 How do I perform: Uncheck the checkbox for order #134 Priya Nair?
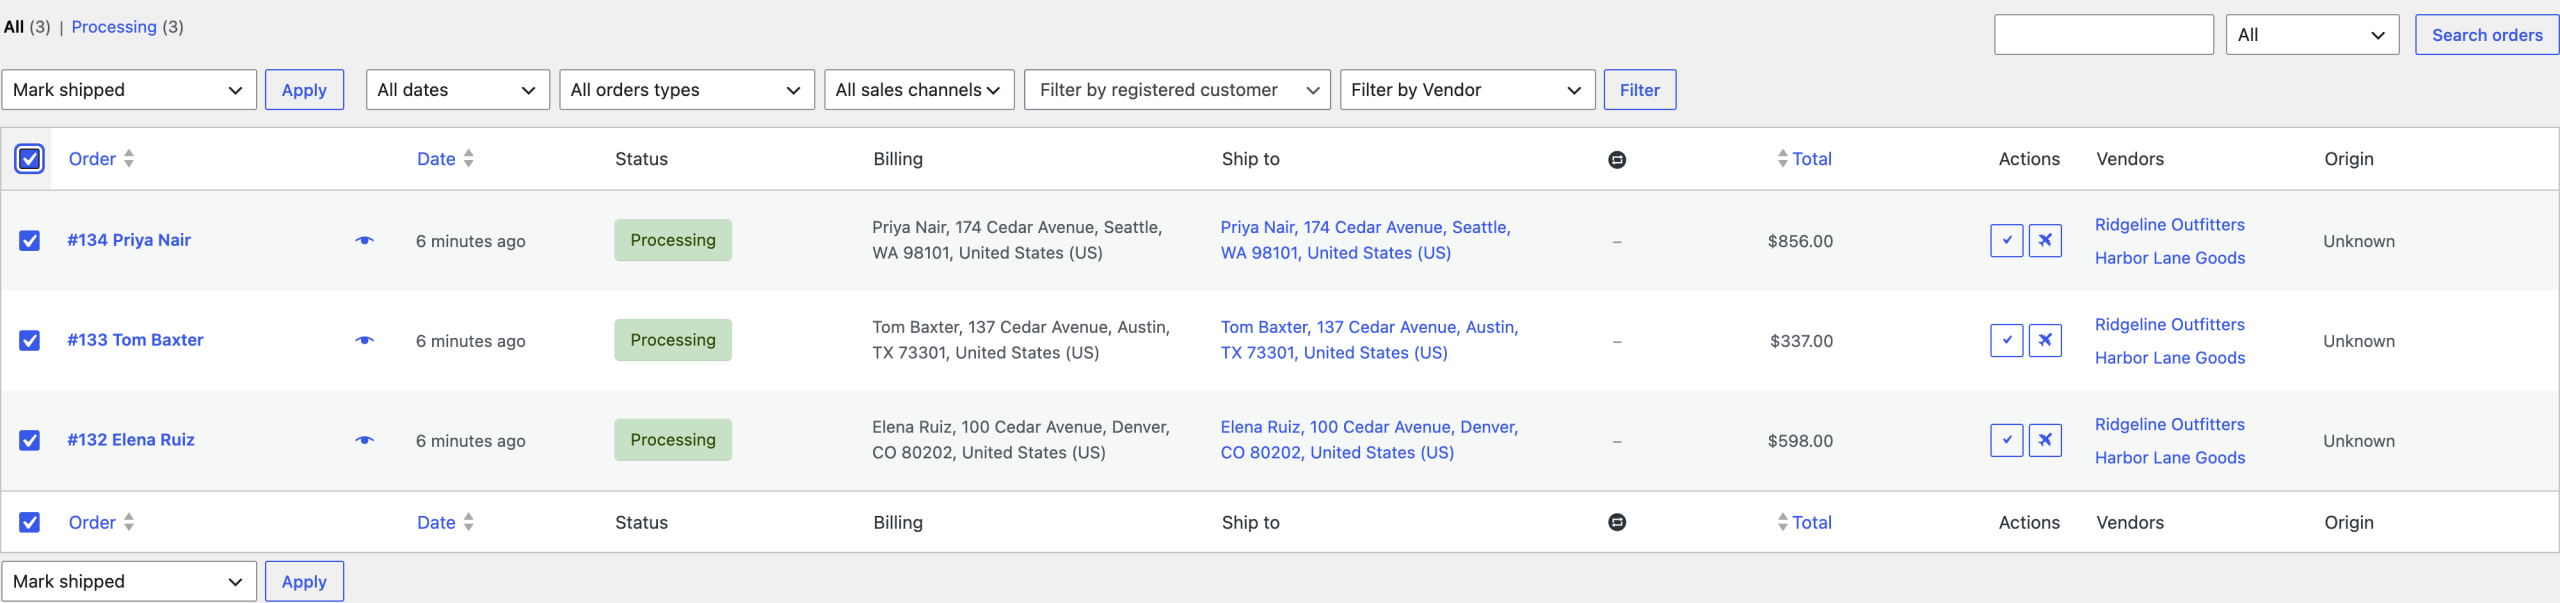(x=30, y=240)
